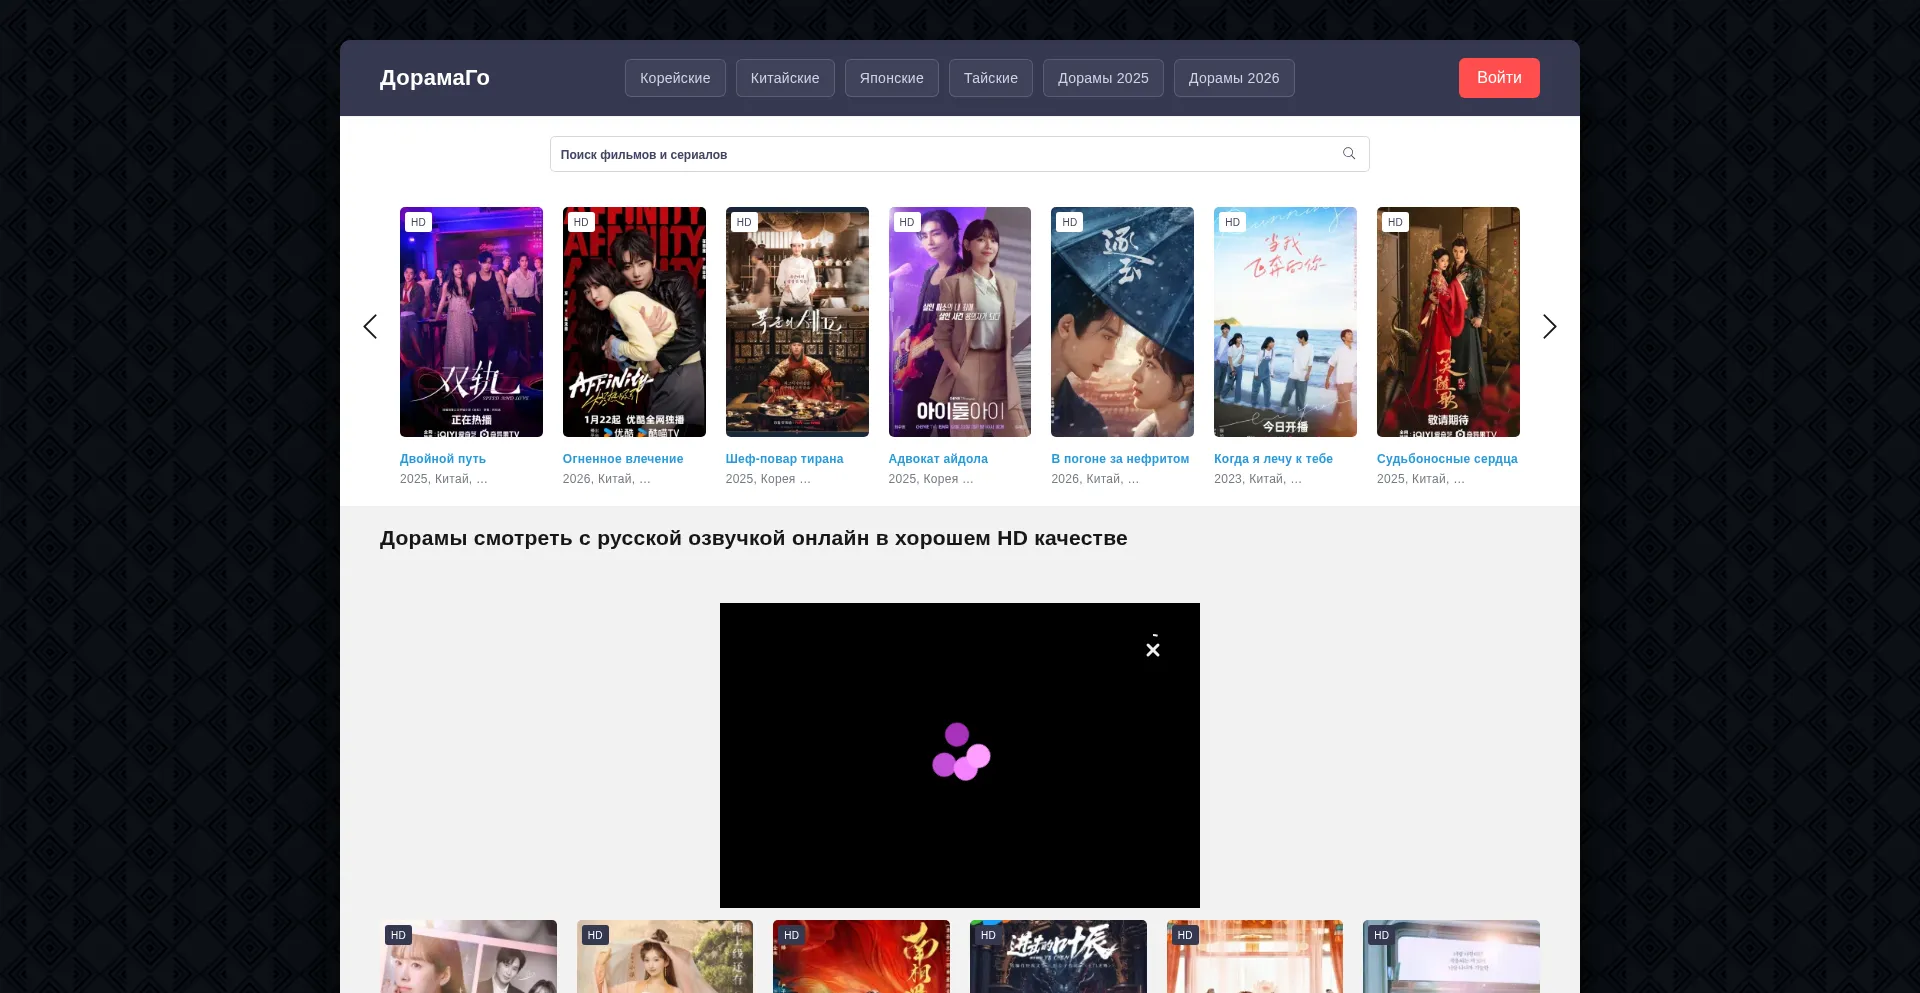Click HD badge on Адвокат айдола poster
The image size is (1920, 993).
(907, 222)
